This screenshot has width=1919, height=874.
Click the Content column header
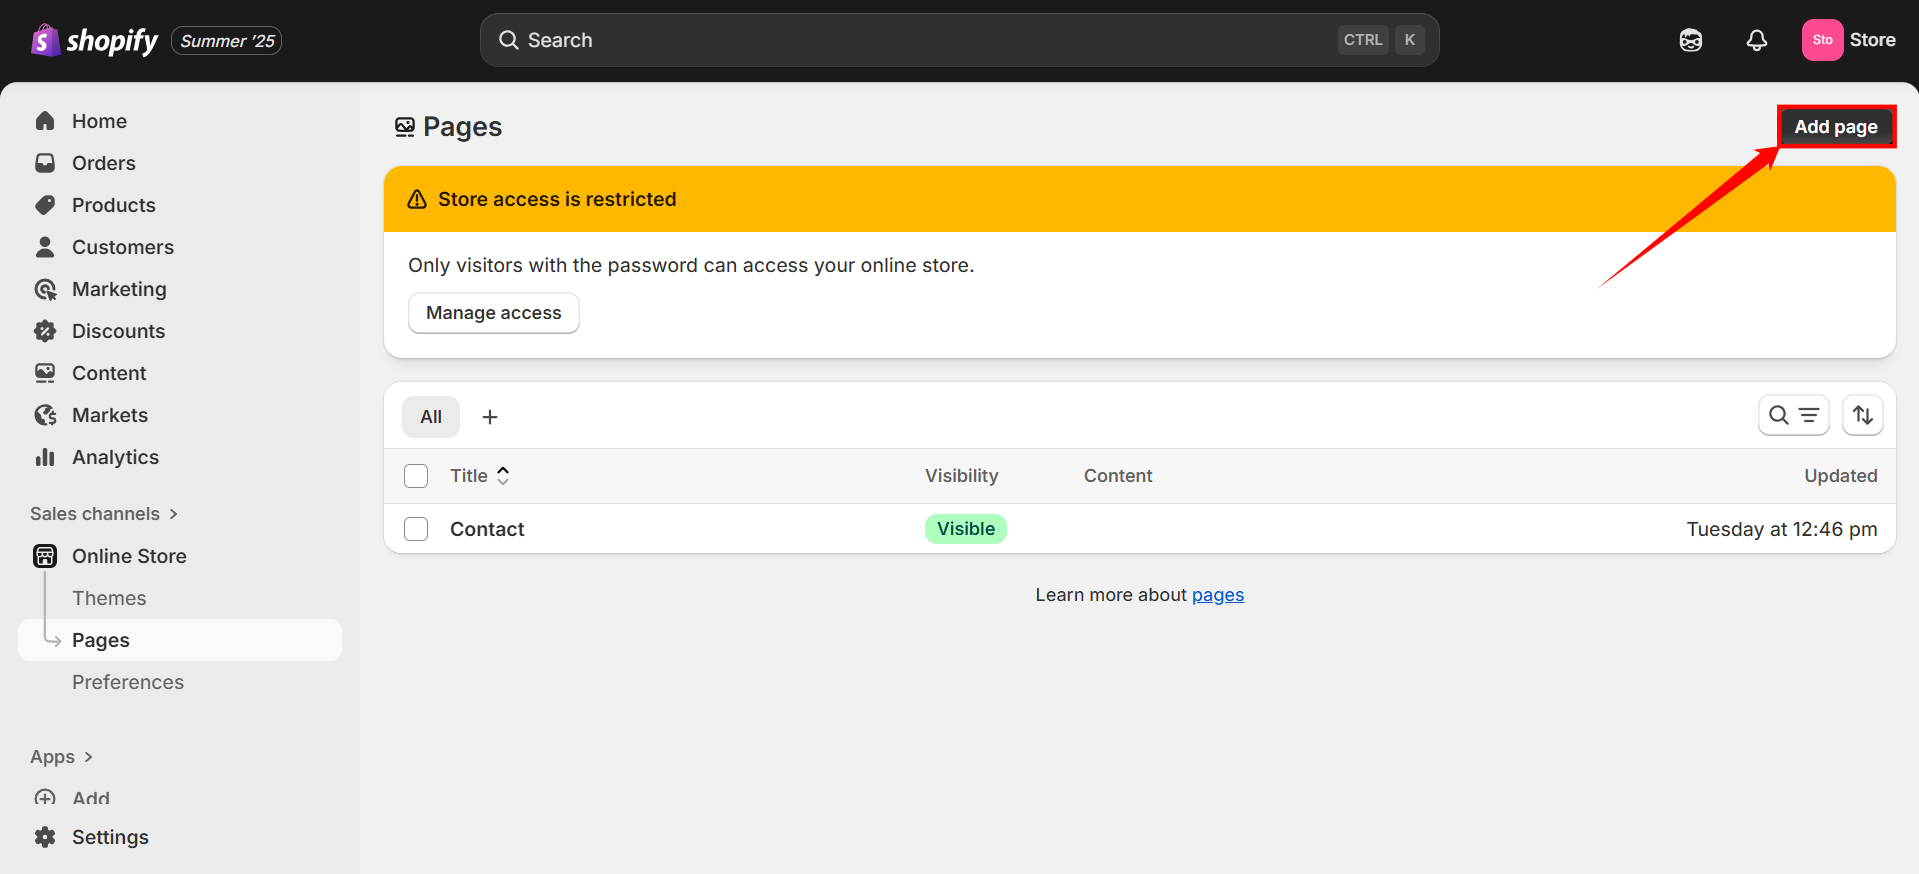tap(1118, 476)
